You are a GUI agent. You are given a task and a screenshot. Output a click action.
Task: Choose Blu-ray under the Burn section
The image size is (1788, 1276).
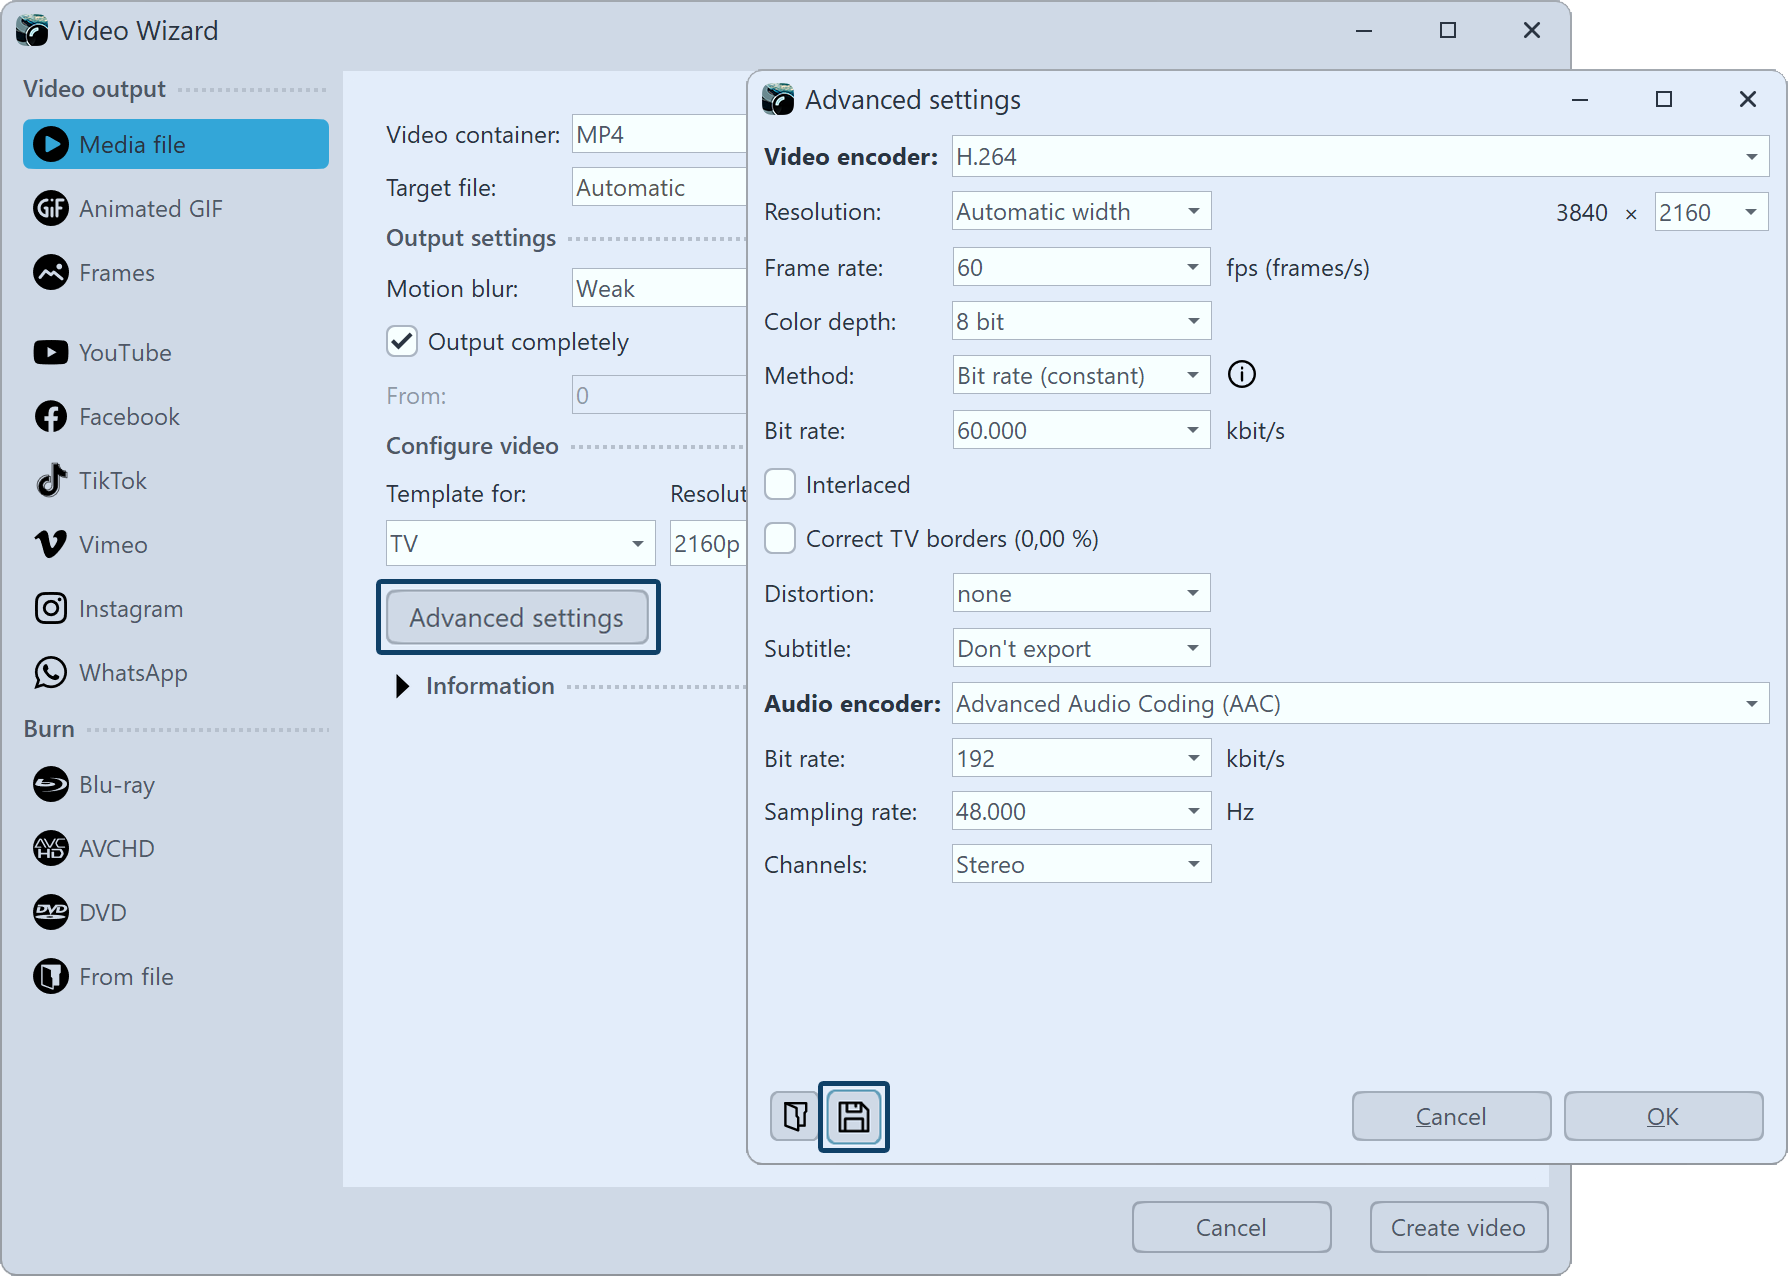(x=116, y=785)
